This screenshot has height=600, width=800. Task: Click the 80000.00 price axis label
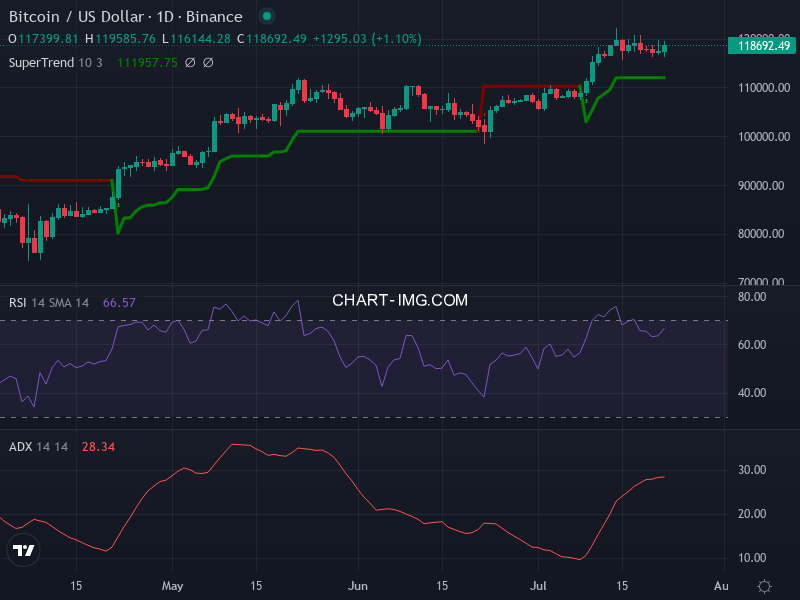point(761,234)
